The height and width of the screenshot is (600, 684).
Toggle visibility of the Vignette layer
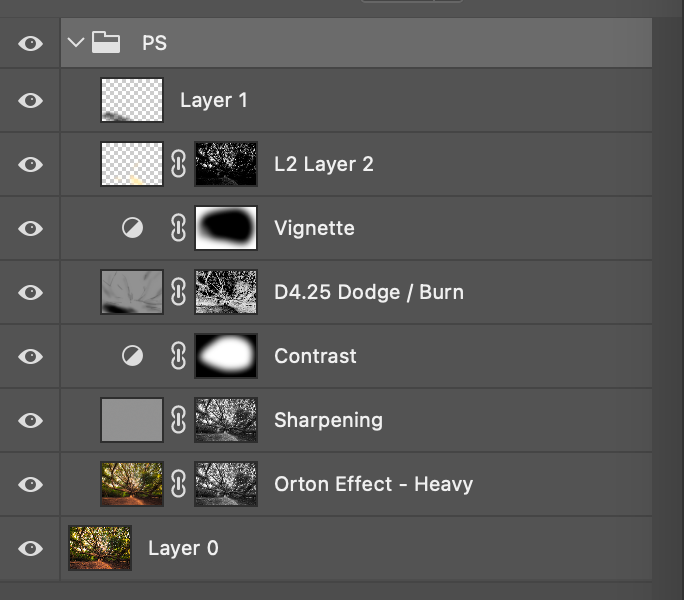coord(31,228)
